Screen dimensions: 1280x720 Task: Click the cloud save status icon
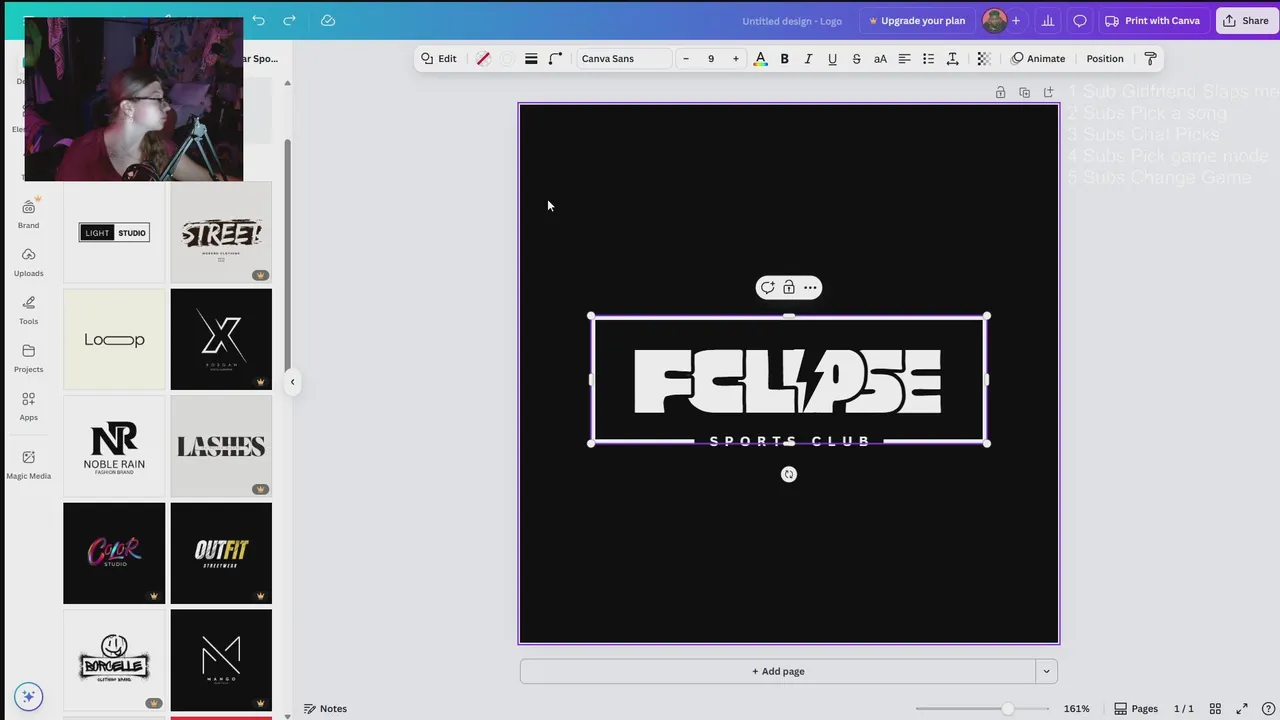pyautogui.click(x=328, y=20)
